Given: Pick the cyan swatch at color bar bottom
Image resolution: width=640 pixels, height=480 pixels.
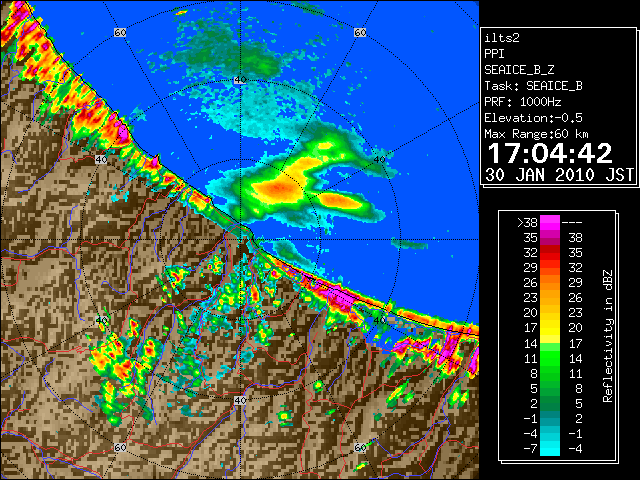Looking at the screenshot, I should point(550,448).
